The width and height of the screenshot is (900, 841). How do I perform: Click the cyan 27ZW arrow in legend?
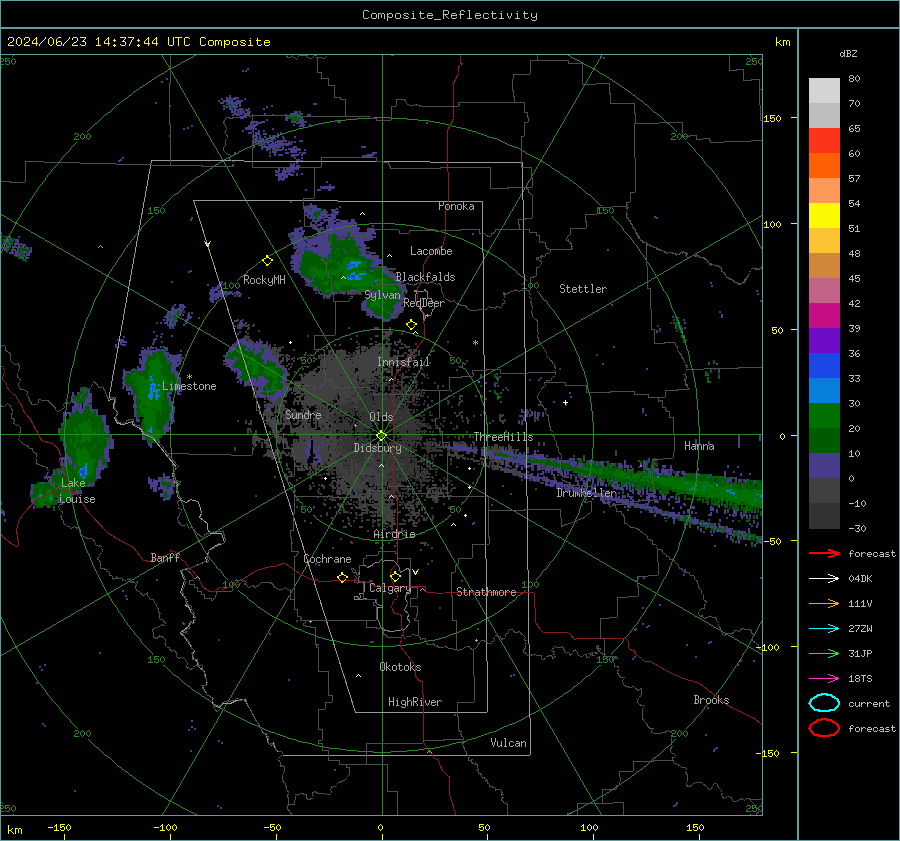[x=824, y=629]
